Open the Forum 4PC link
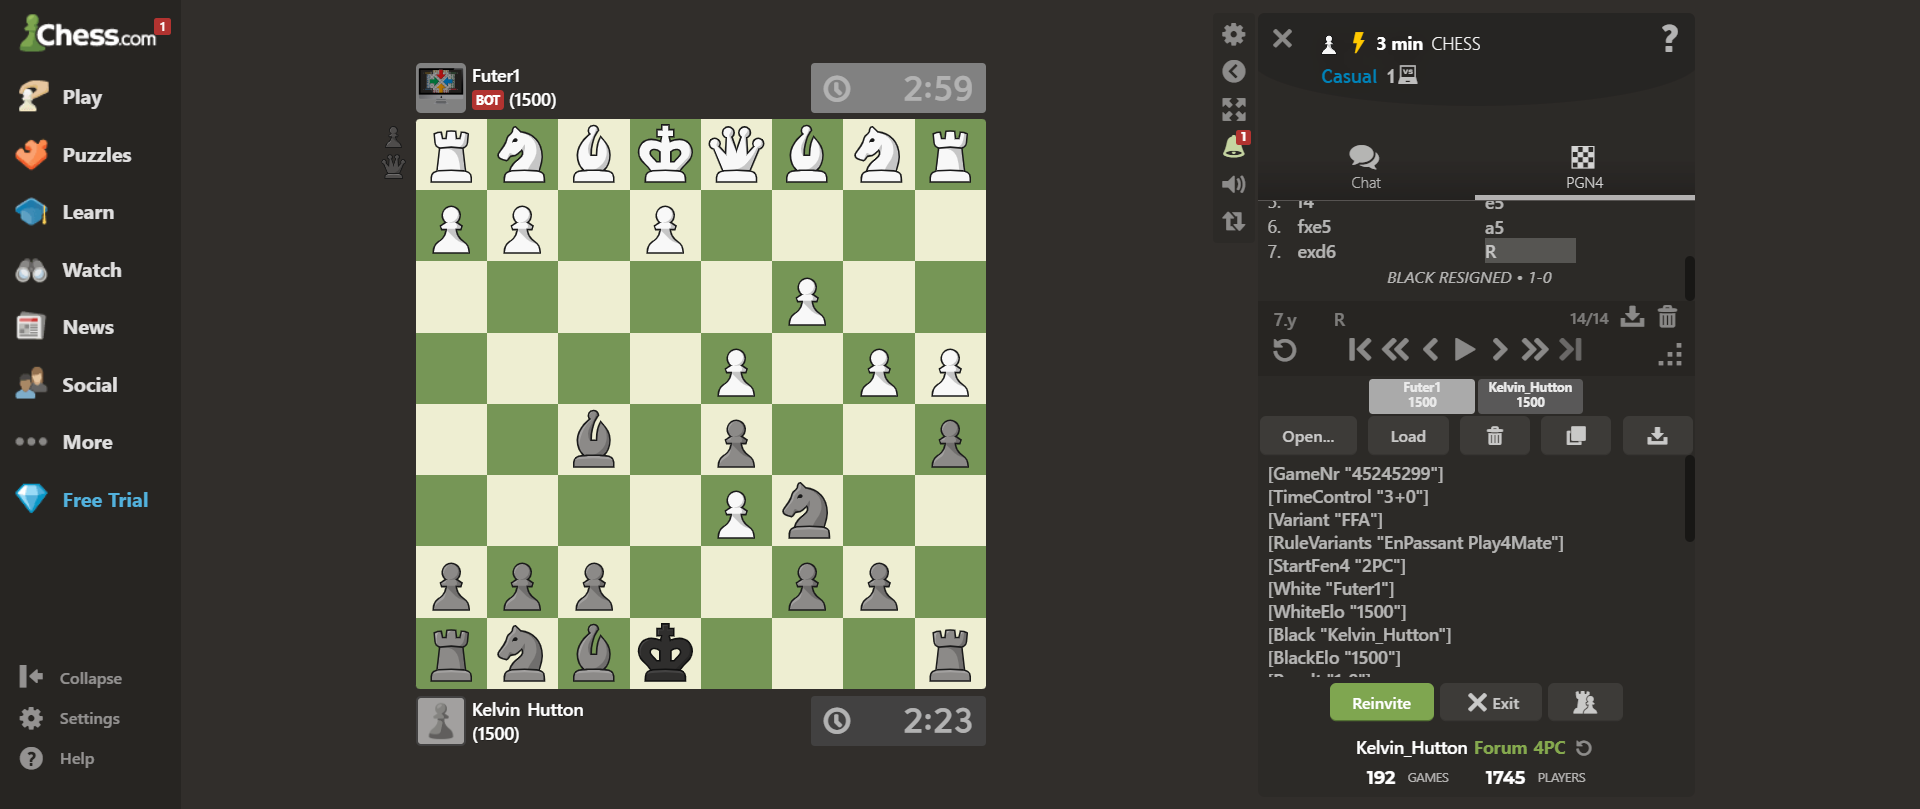Screen dimensions: 1920x809 coord(1519,748)
